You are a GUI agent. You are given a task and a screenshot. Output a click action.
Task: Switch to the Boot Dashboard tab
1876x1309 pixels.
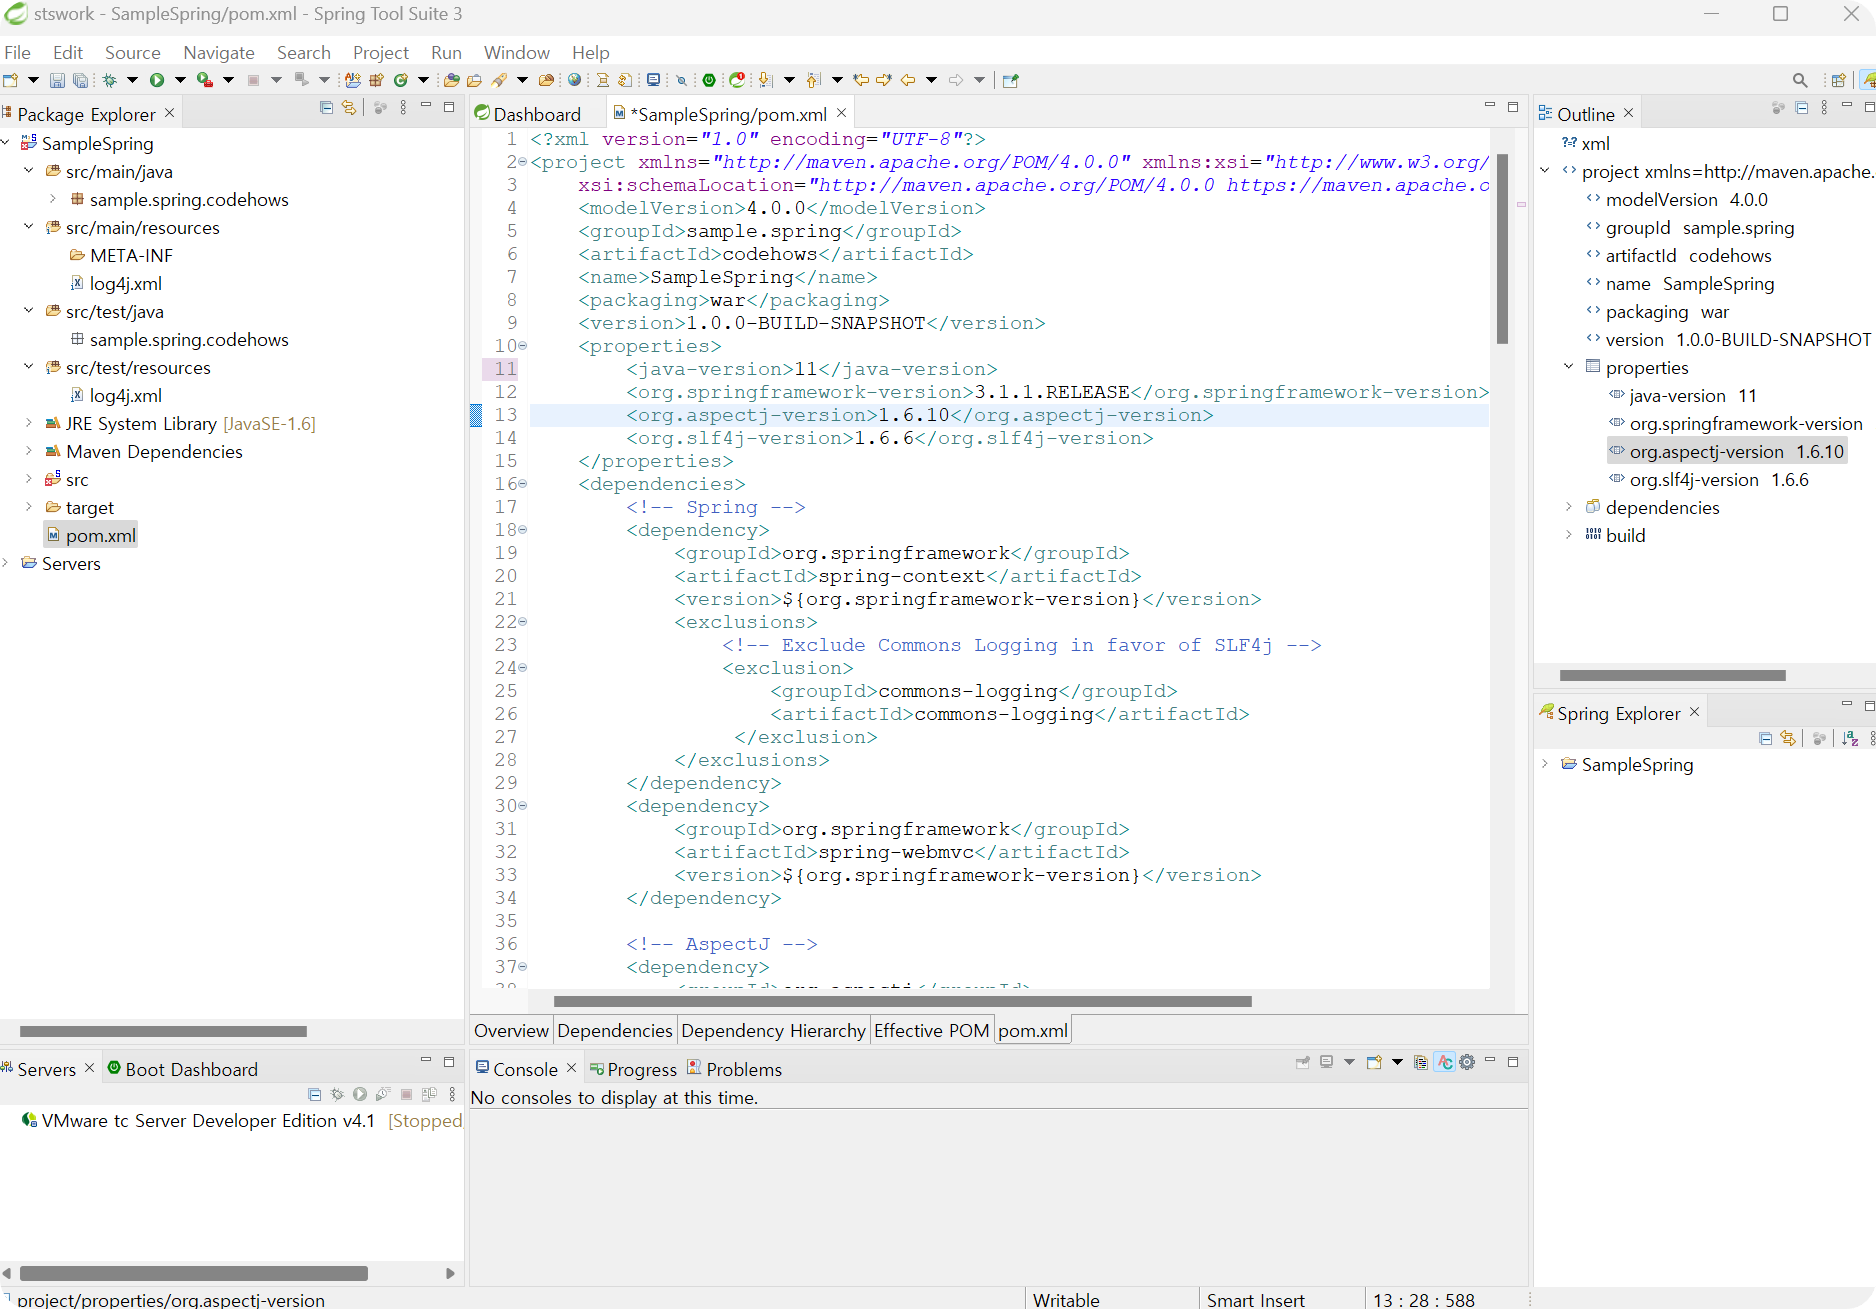coord(182,1069)
